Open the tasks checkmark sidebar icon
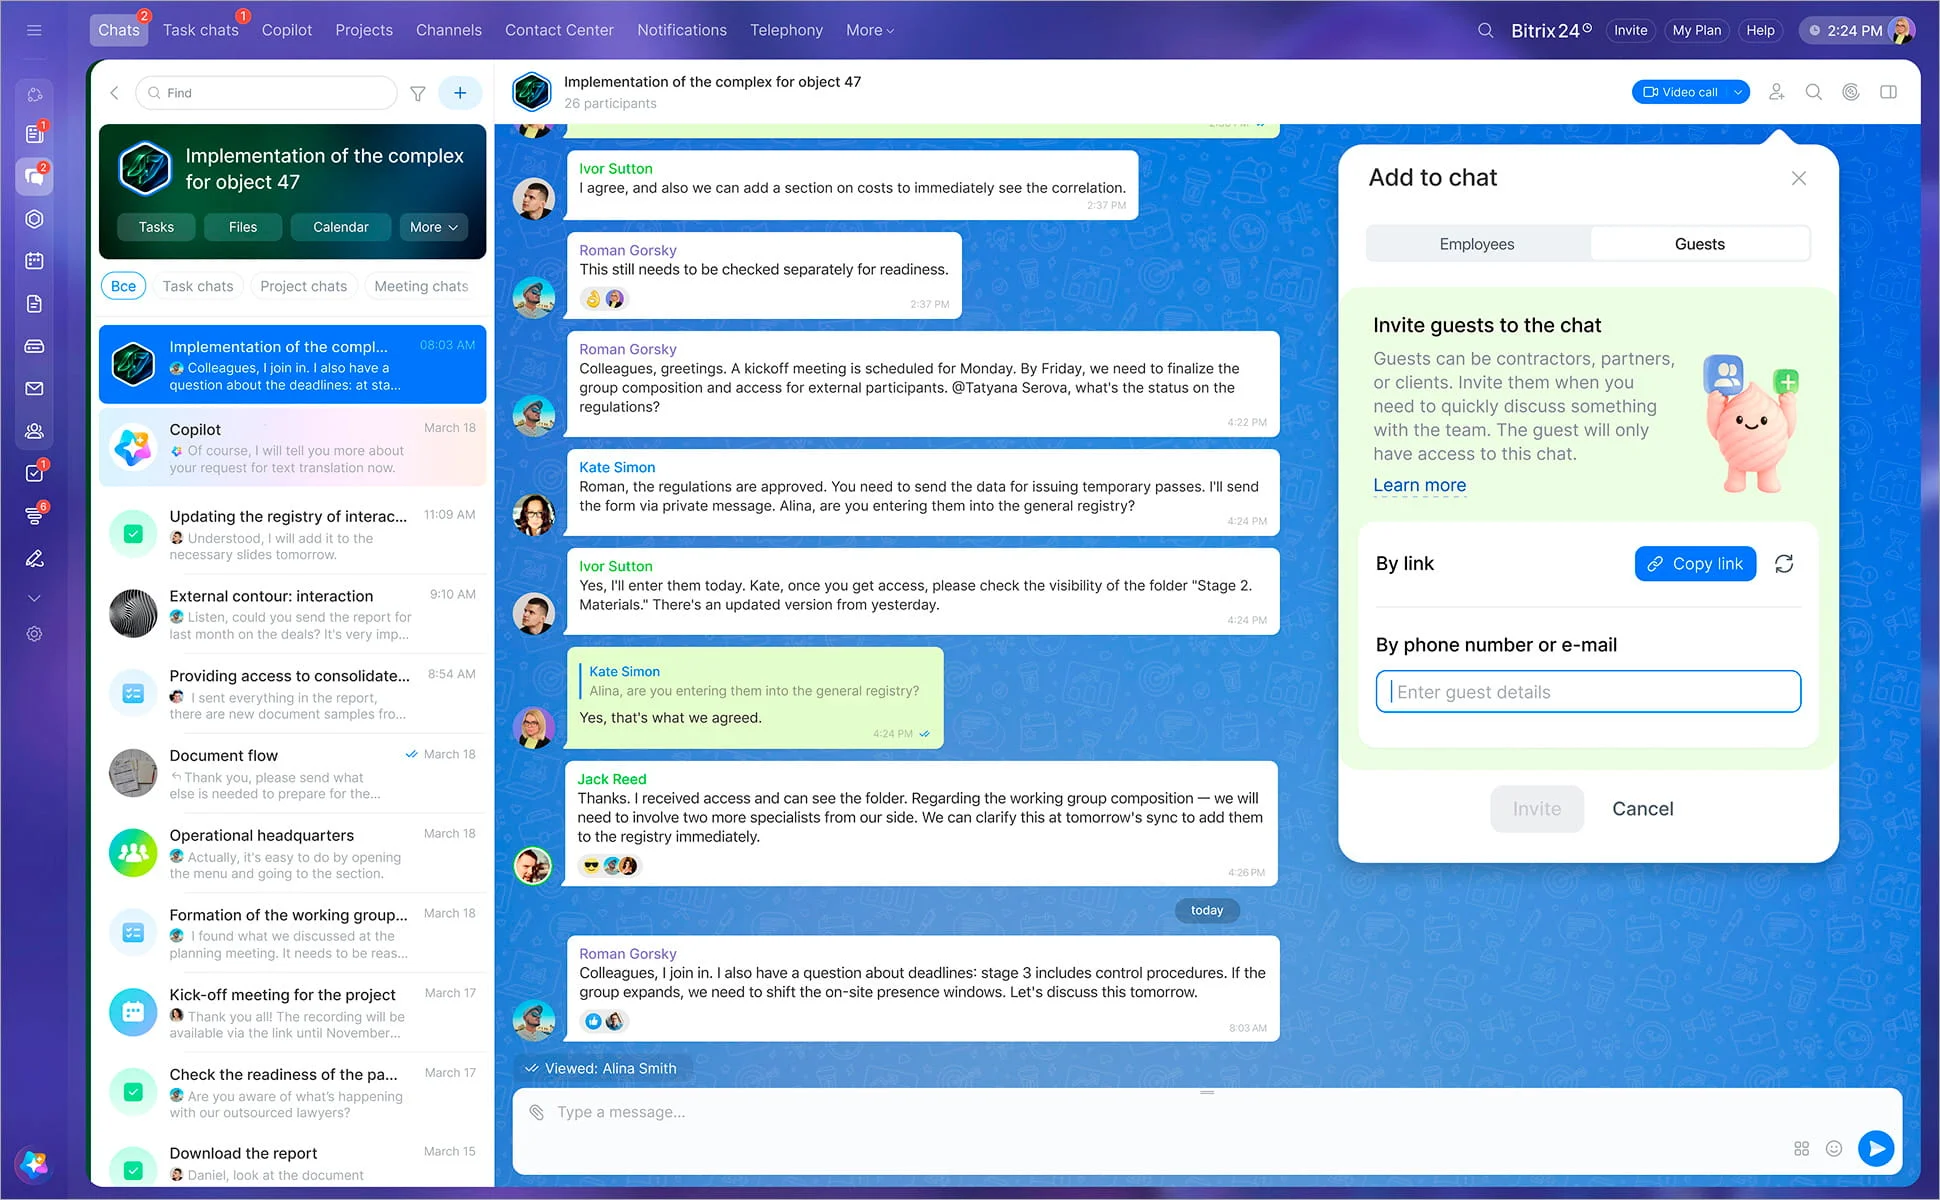 coord(34,473)
